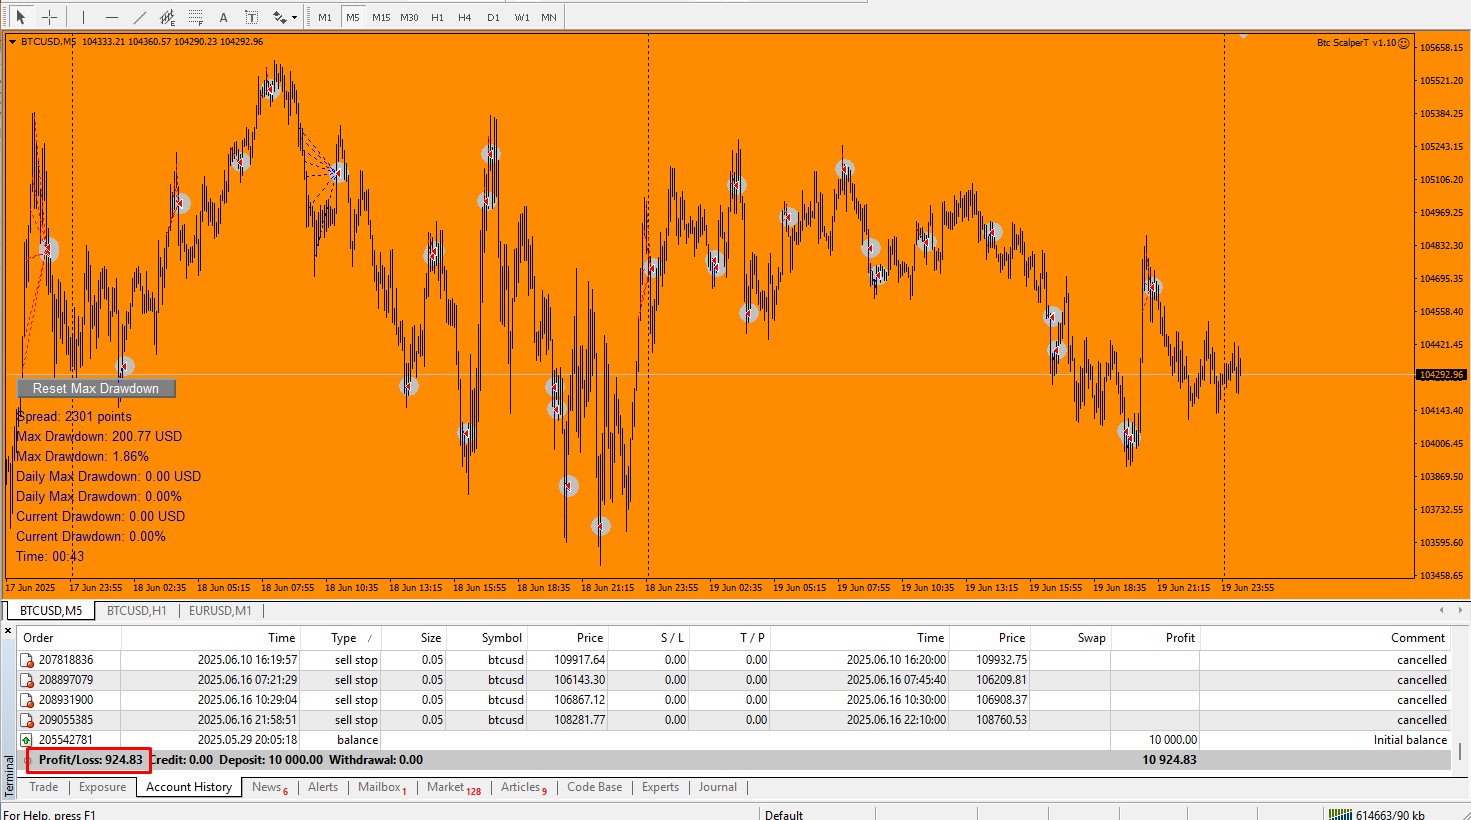Select open price 109917.64
Viewport: 1471px width, 820px height.
click(x=580, y=660)
